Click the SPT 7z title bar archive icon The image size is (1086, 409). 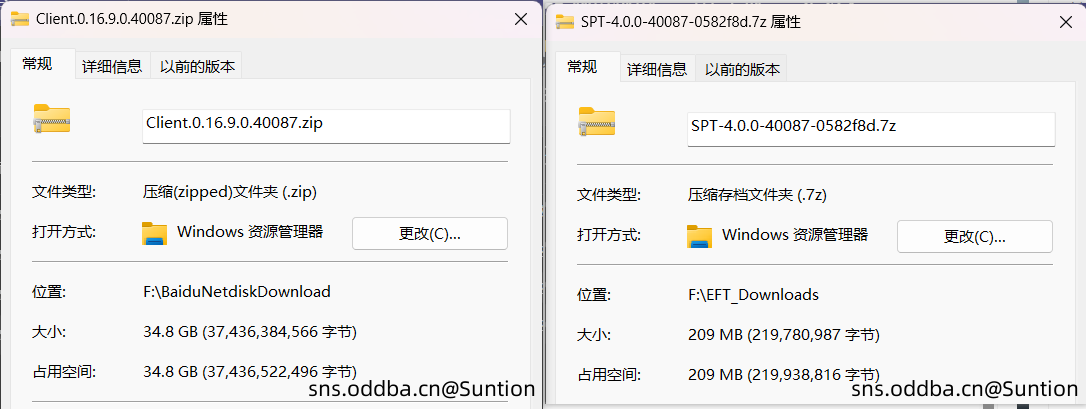click(565, 22)
